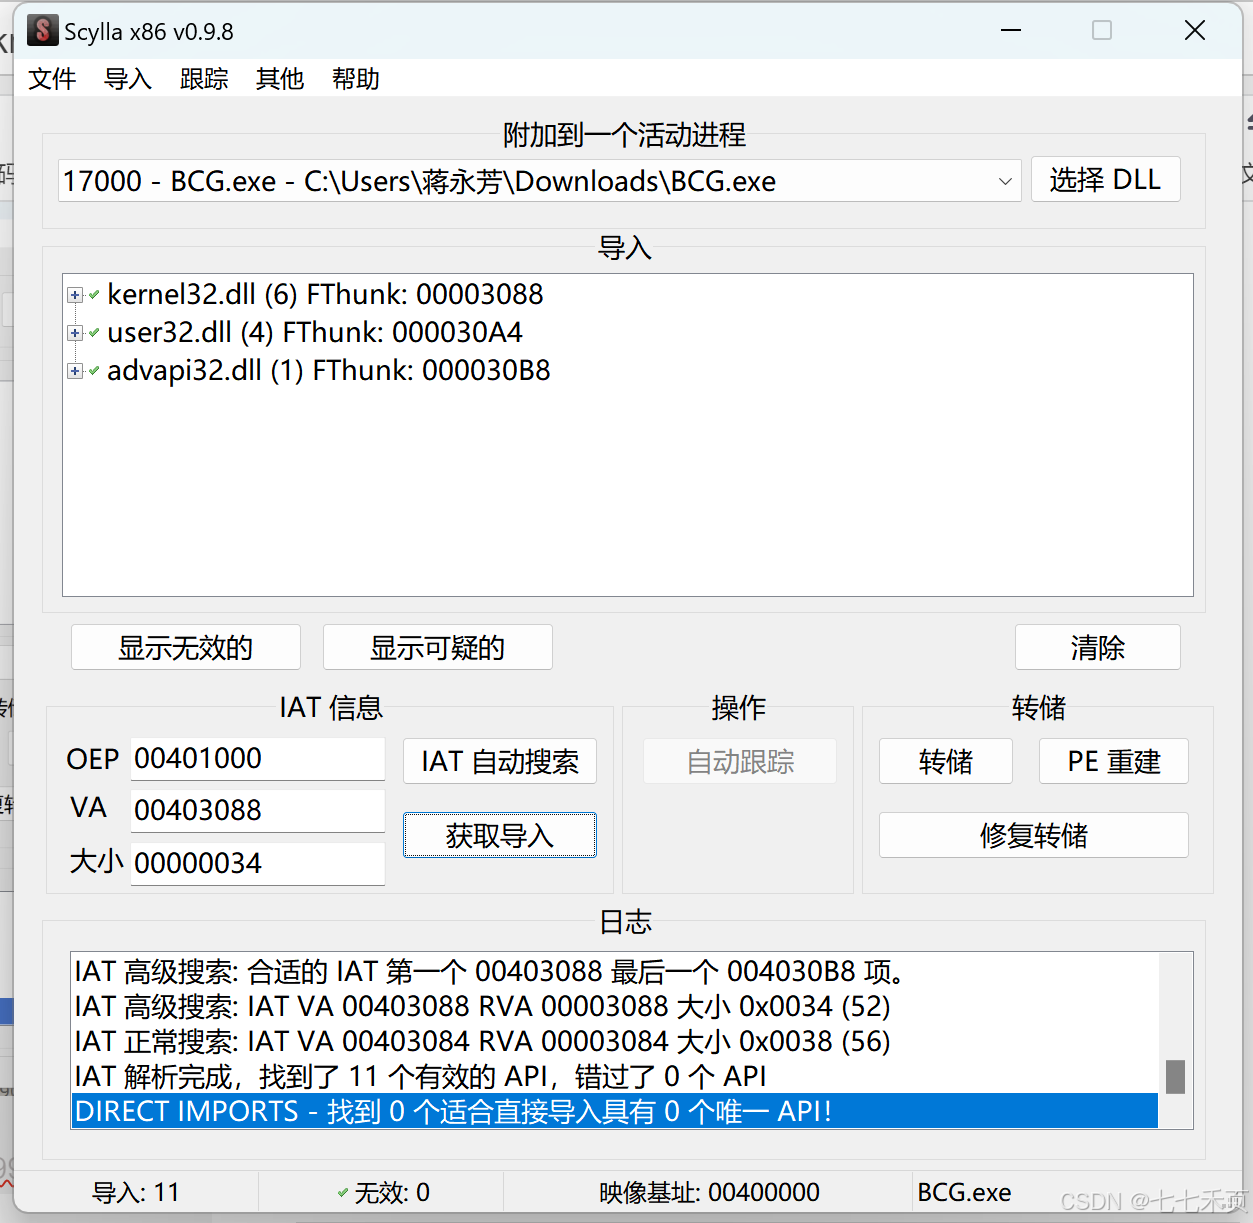Open the 帮助 menu
This screenshot has width=1253, height=1223.
(356, 79)
